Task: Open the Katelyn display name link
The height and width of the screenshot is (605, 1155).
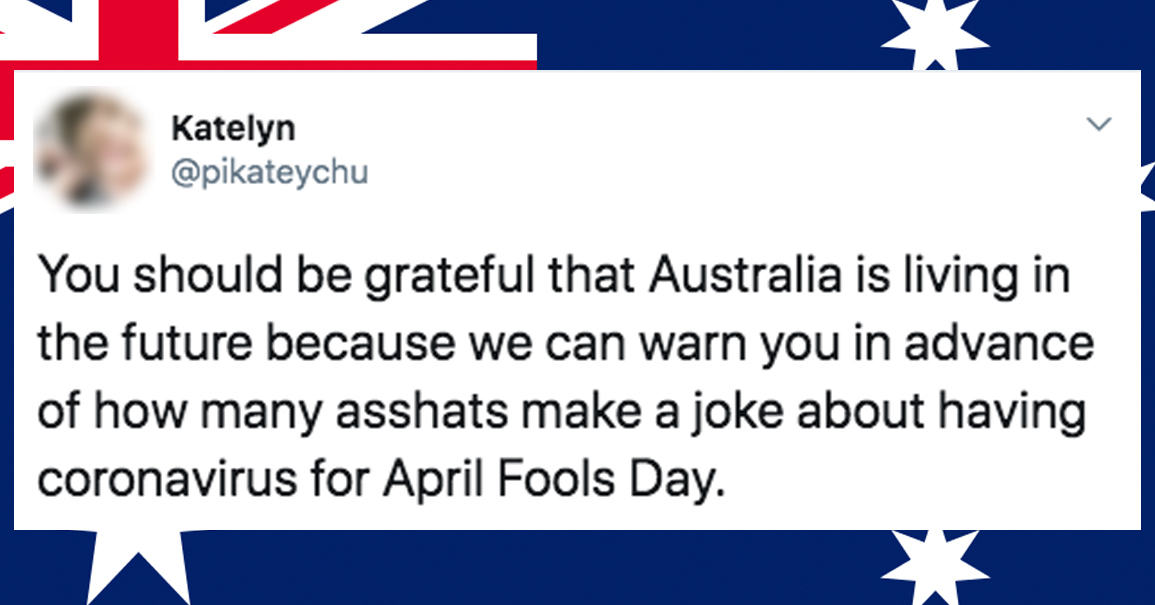Action: pyautogui.click(x=233, y=129)
